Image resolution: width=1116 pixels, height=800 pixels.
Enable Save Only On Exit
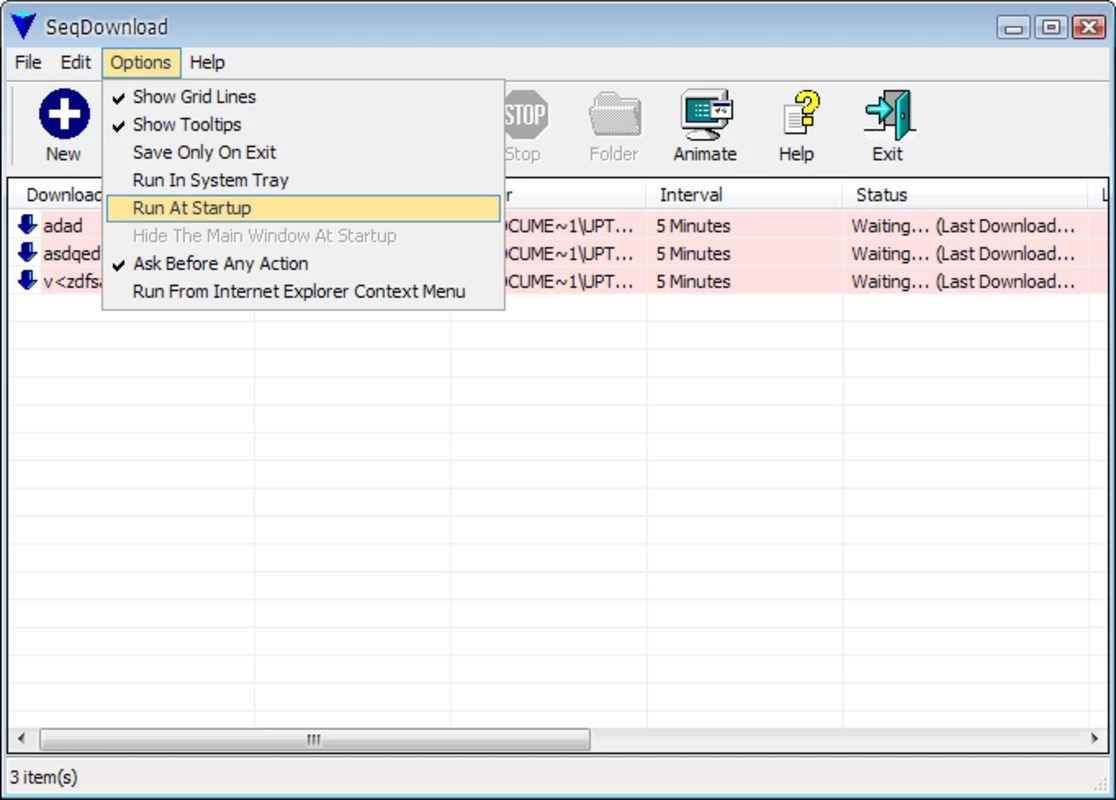coord(303,152)
